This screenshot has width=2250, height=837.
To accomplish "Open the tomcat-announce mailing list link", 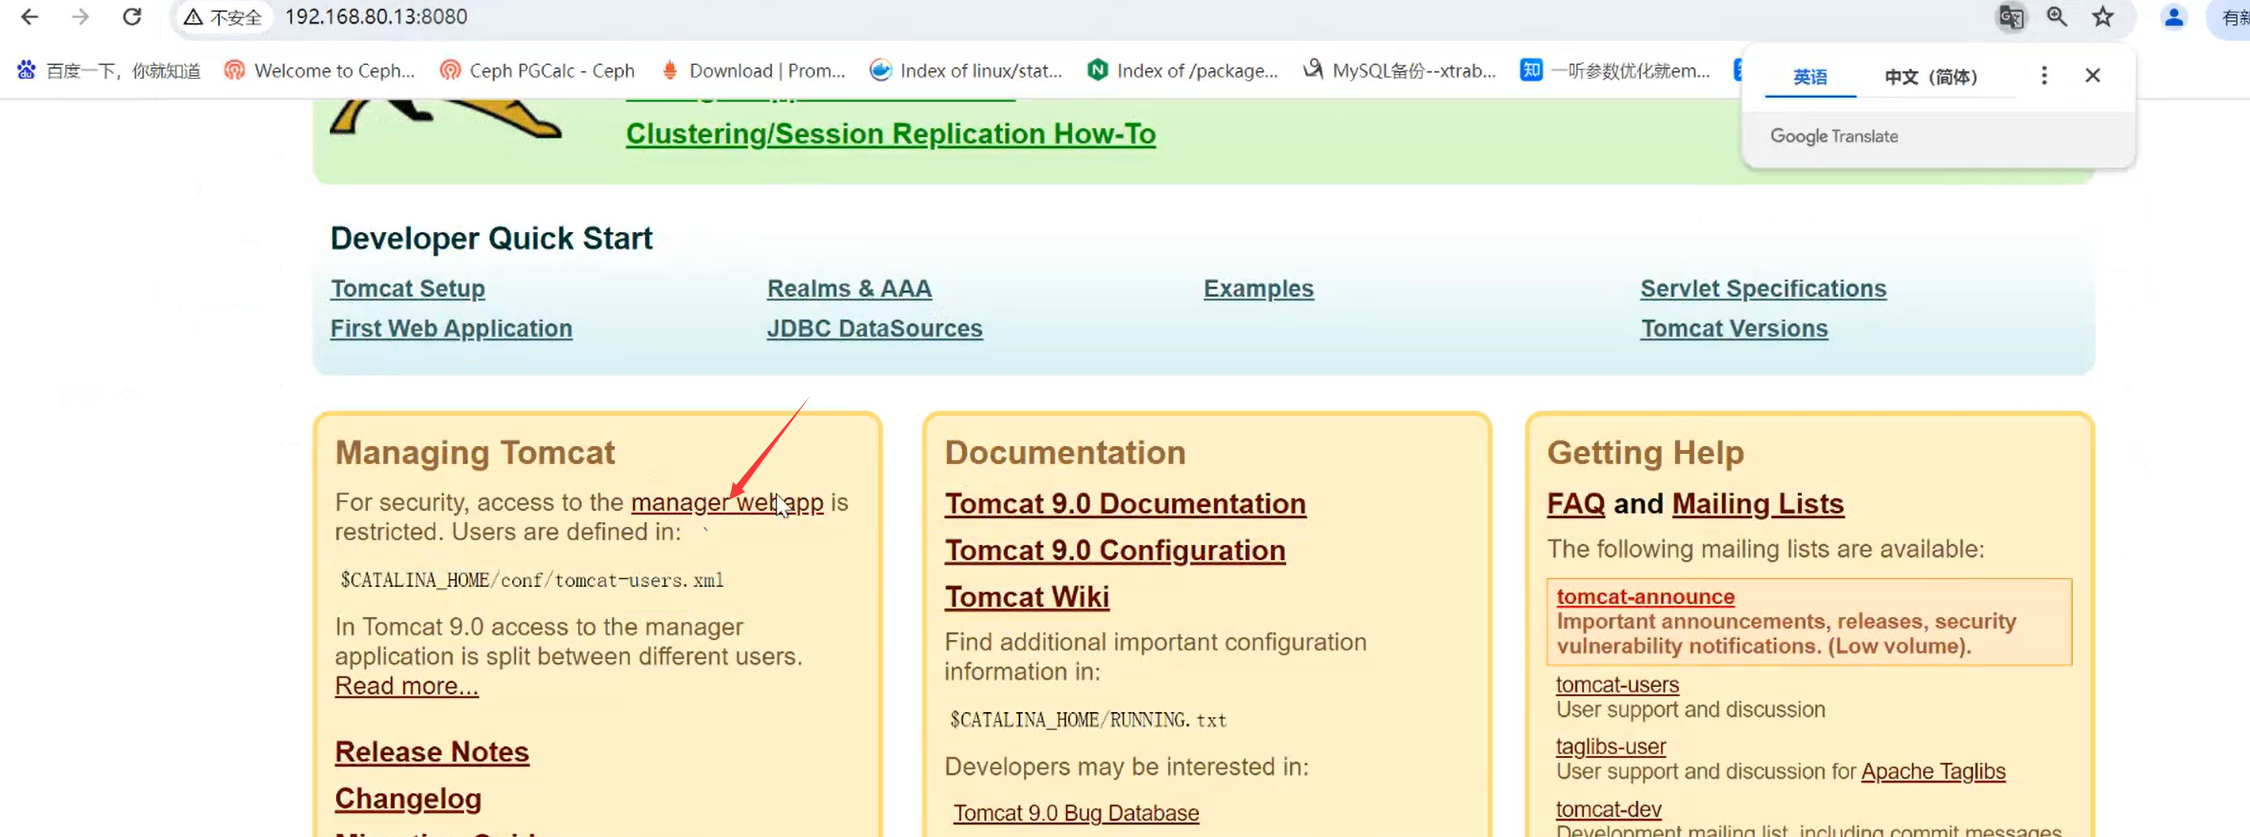I will (x=1645, y=596).
